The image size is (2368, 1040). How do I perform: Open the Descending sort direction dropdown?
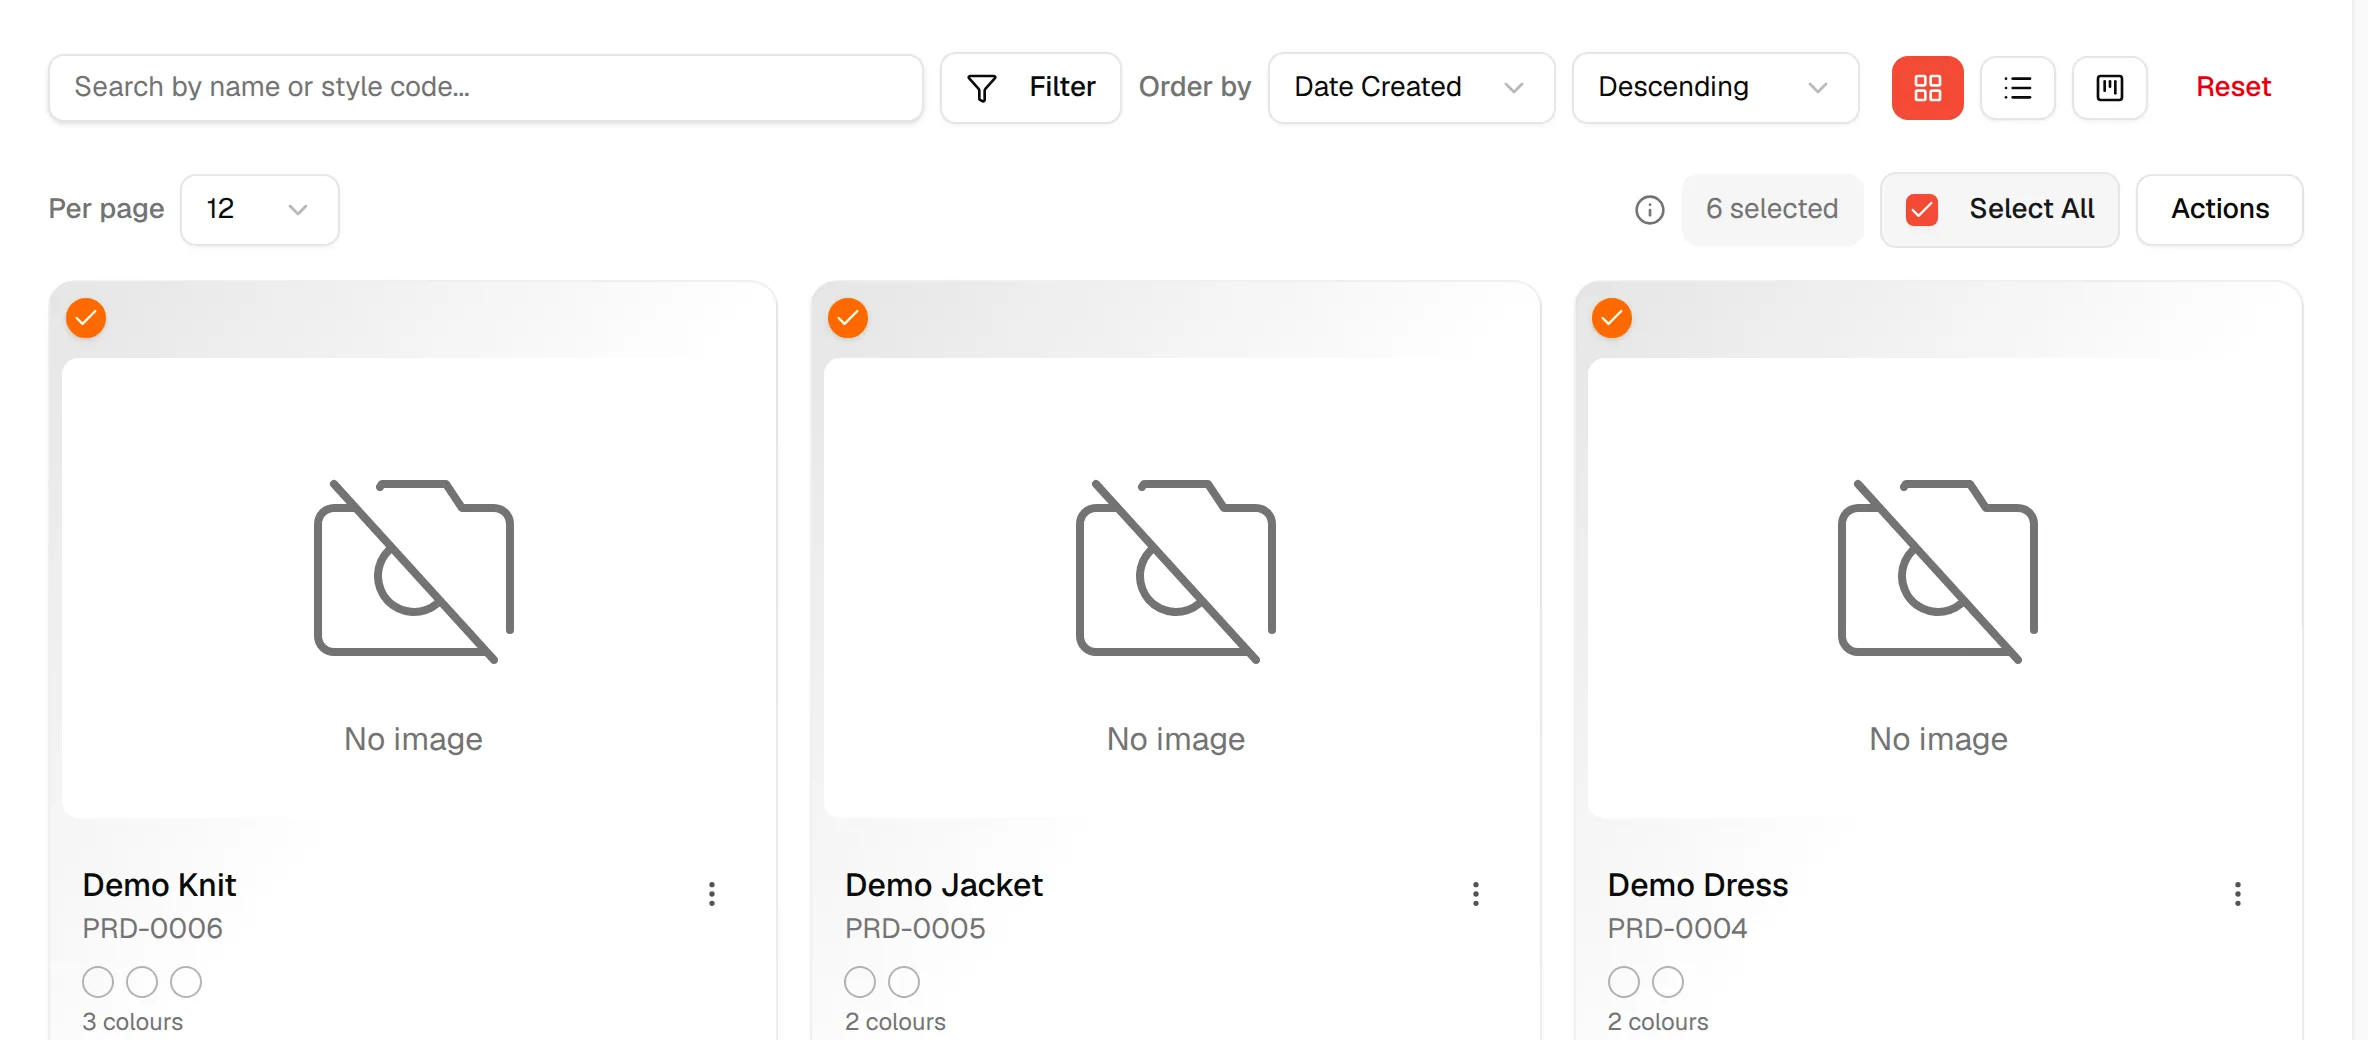point(1716,88)
